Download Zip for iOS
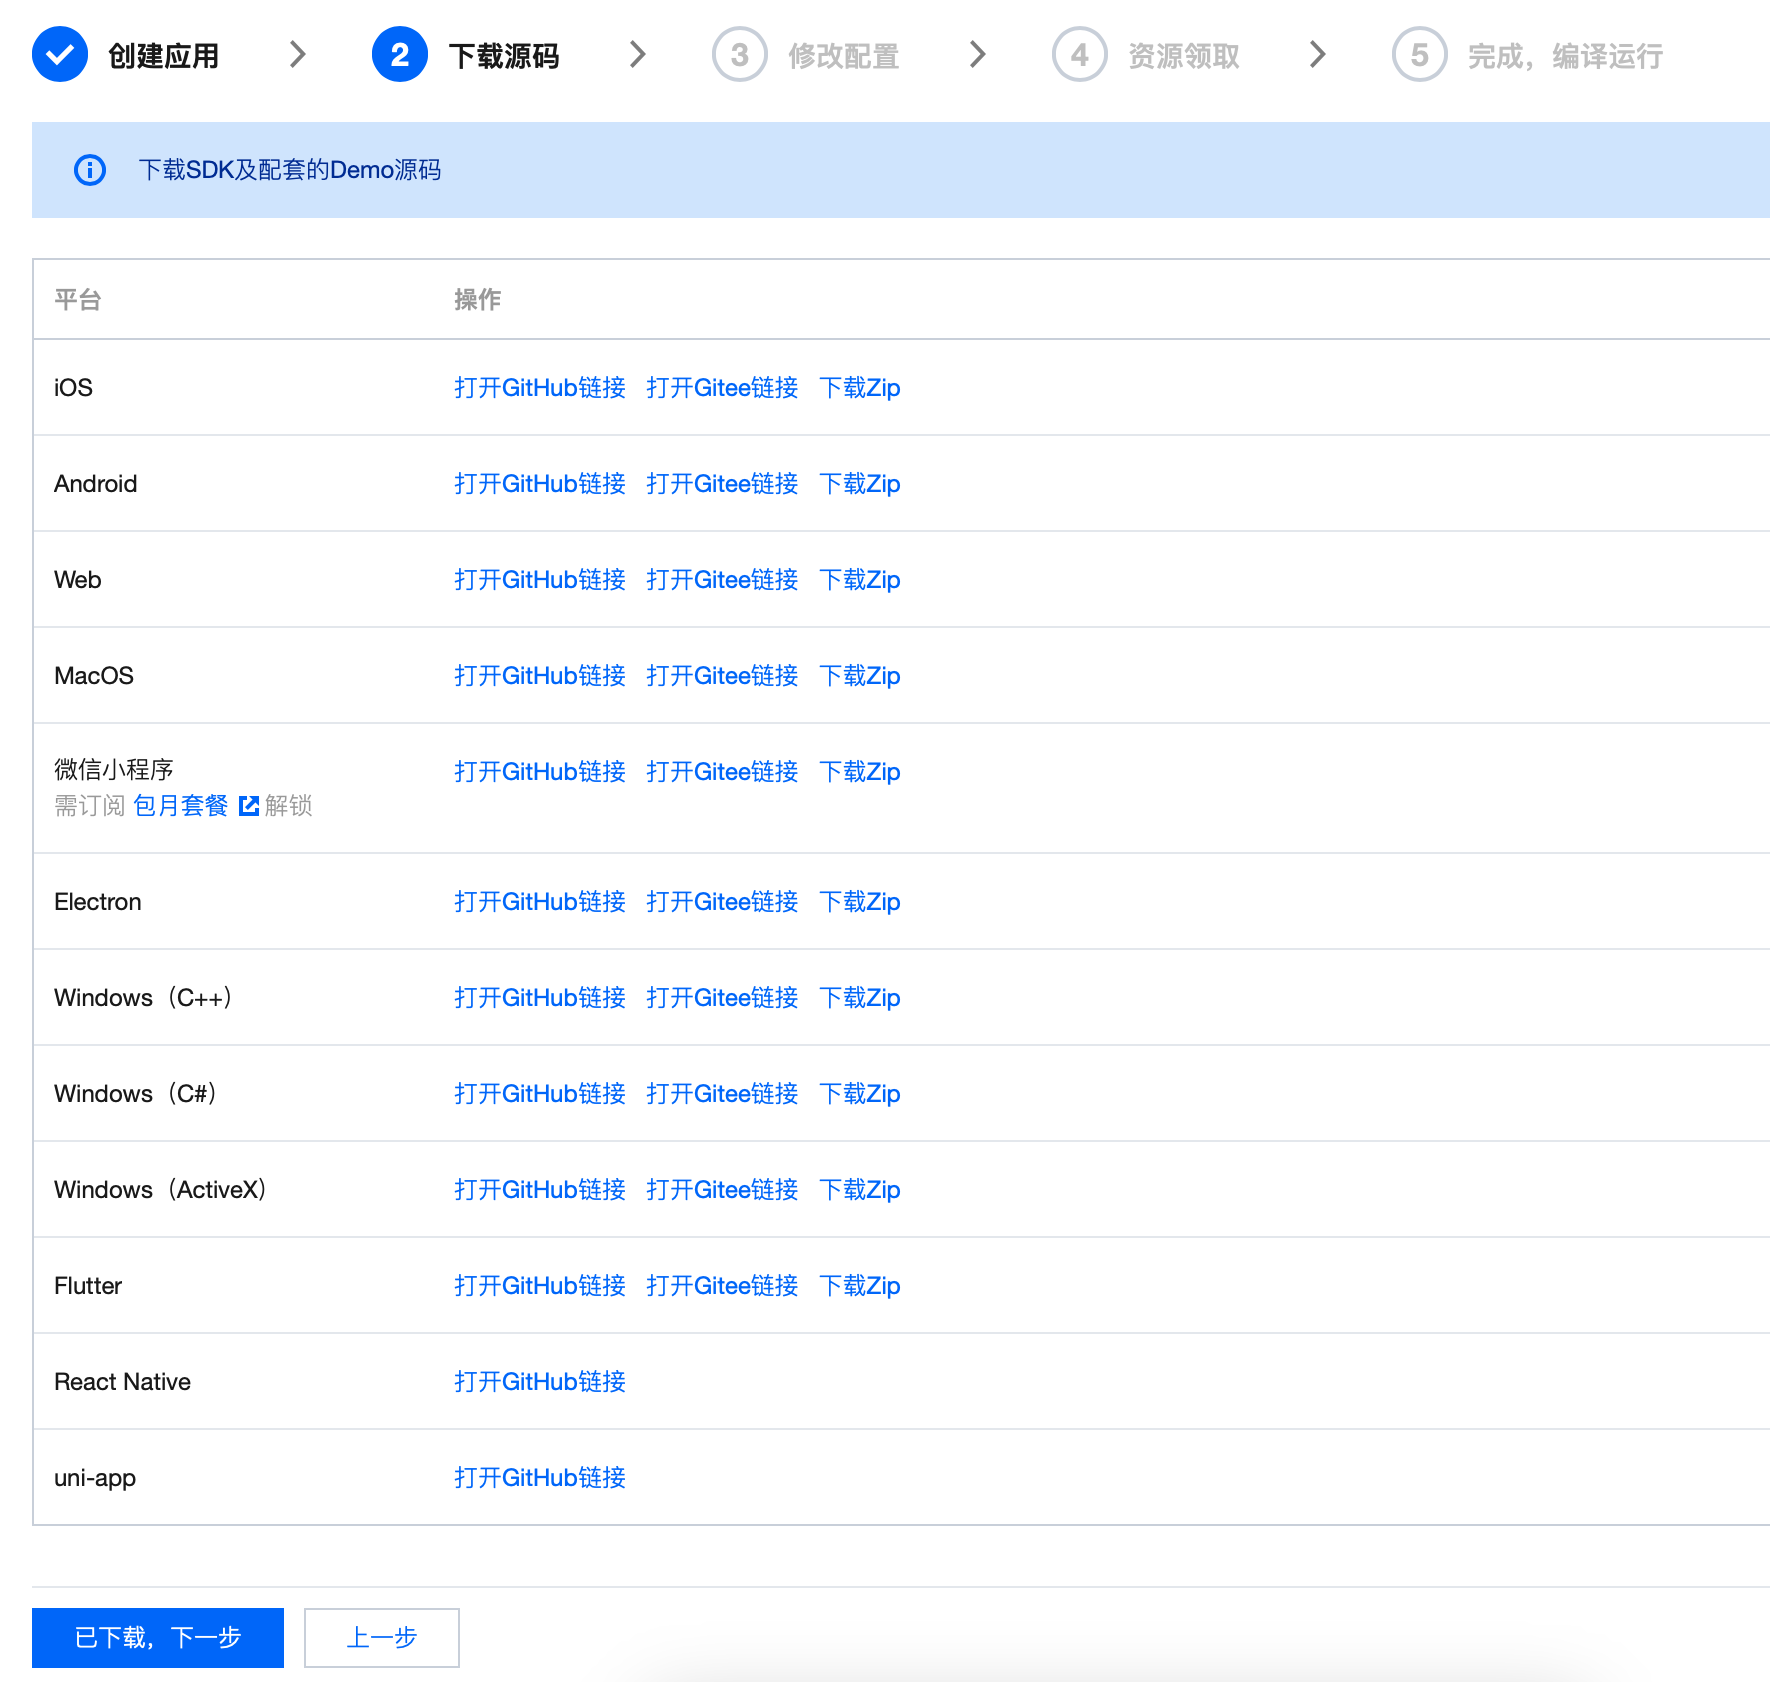Image resolution: width=1770 pixels, height=1682 pixels. [860, 388]
